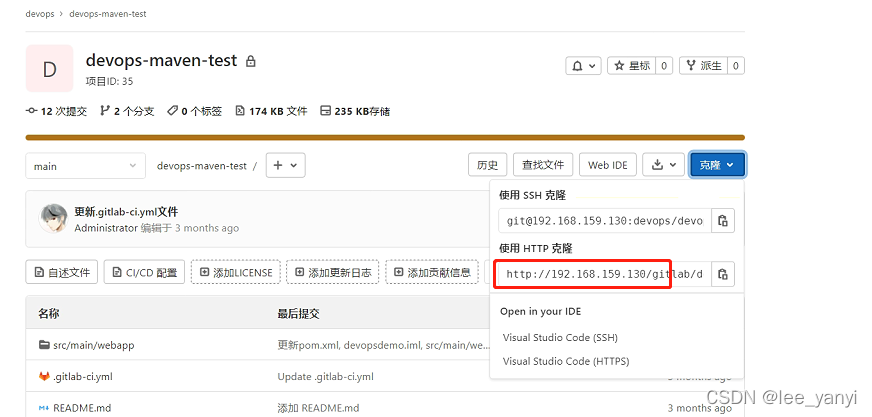
Task: Open the fork count 0 next to 派生
Action: (x=736, y=66)
